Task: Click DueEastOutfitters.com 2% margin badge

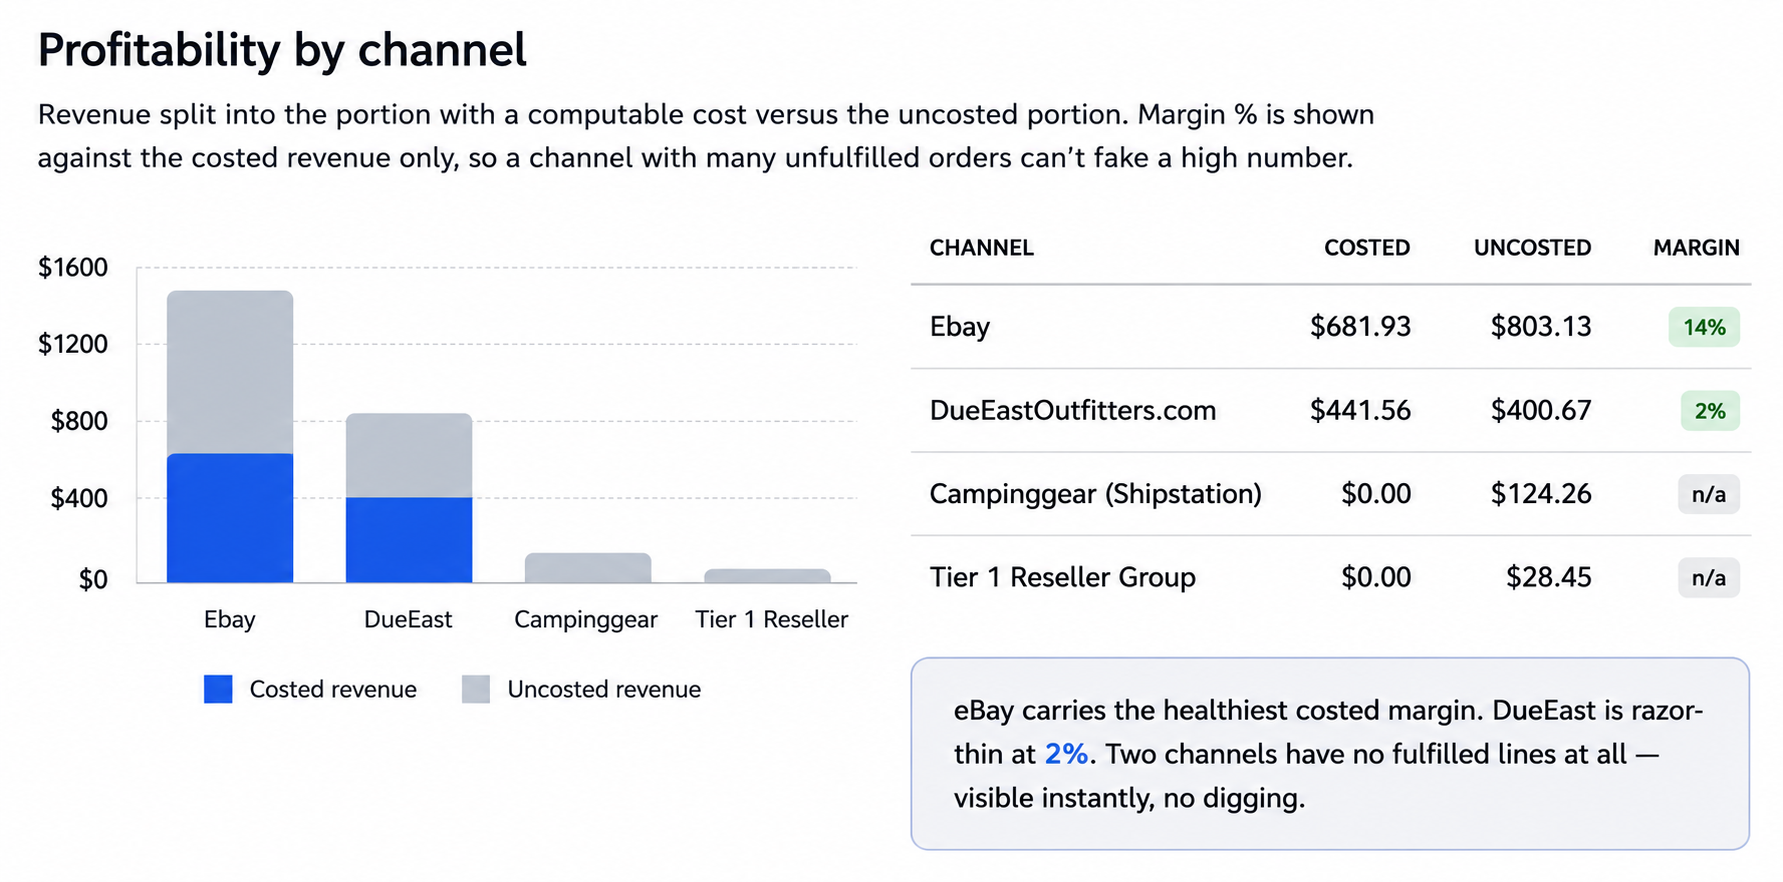Action: click(x=1710, y=411)
